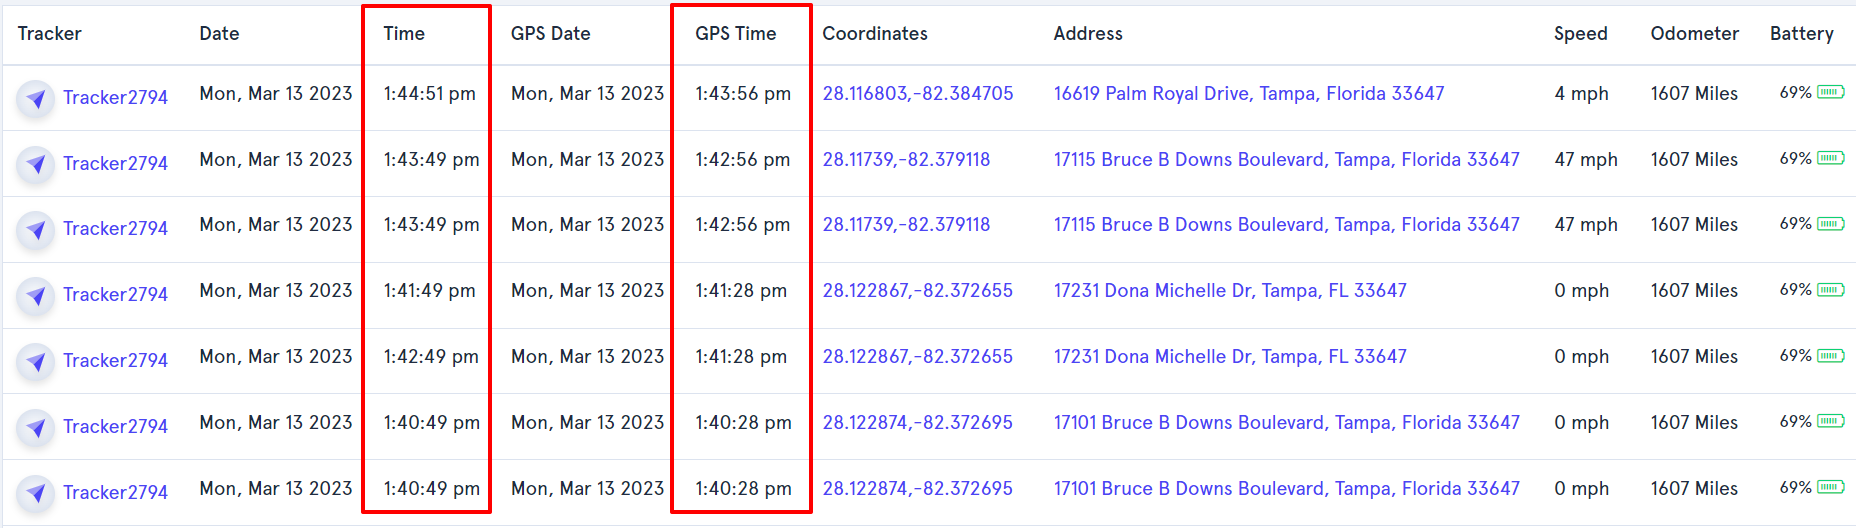Click the tracker arrow icon in the 1:44:51 pm row

click(x=36, y=98)
